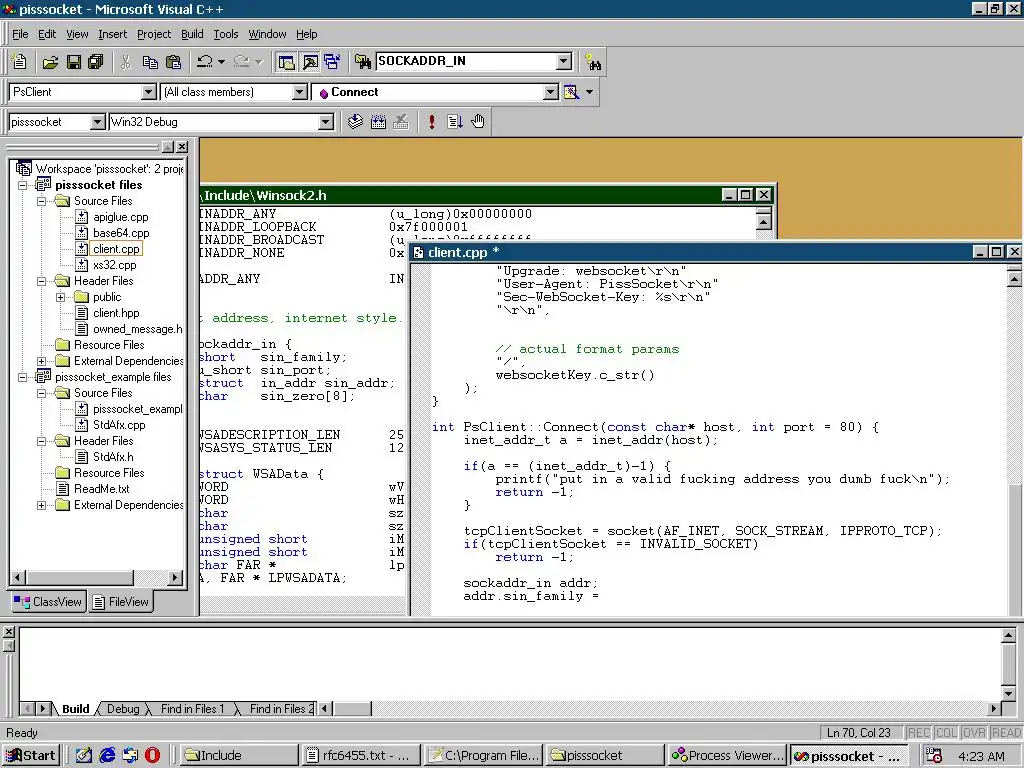1024x768 pixels.
Task: Click the WizardBar actions wand icon
Action: [571, 92]
